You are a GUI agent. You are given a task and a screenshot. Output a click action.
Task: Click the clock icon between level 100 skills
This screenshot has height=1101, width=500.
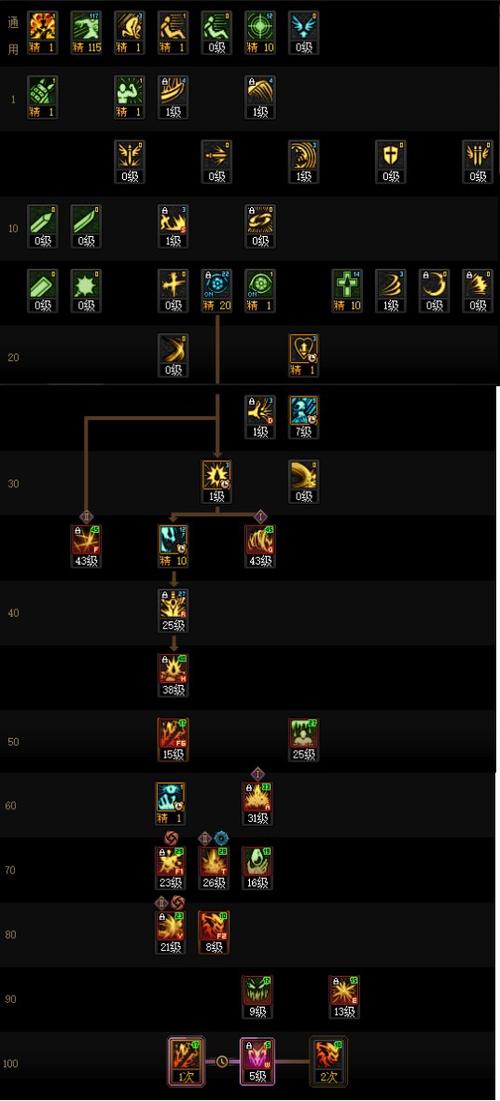tap(222, 1061)
